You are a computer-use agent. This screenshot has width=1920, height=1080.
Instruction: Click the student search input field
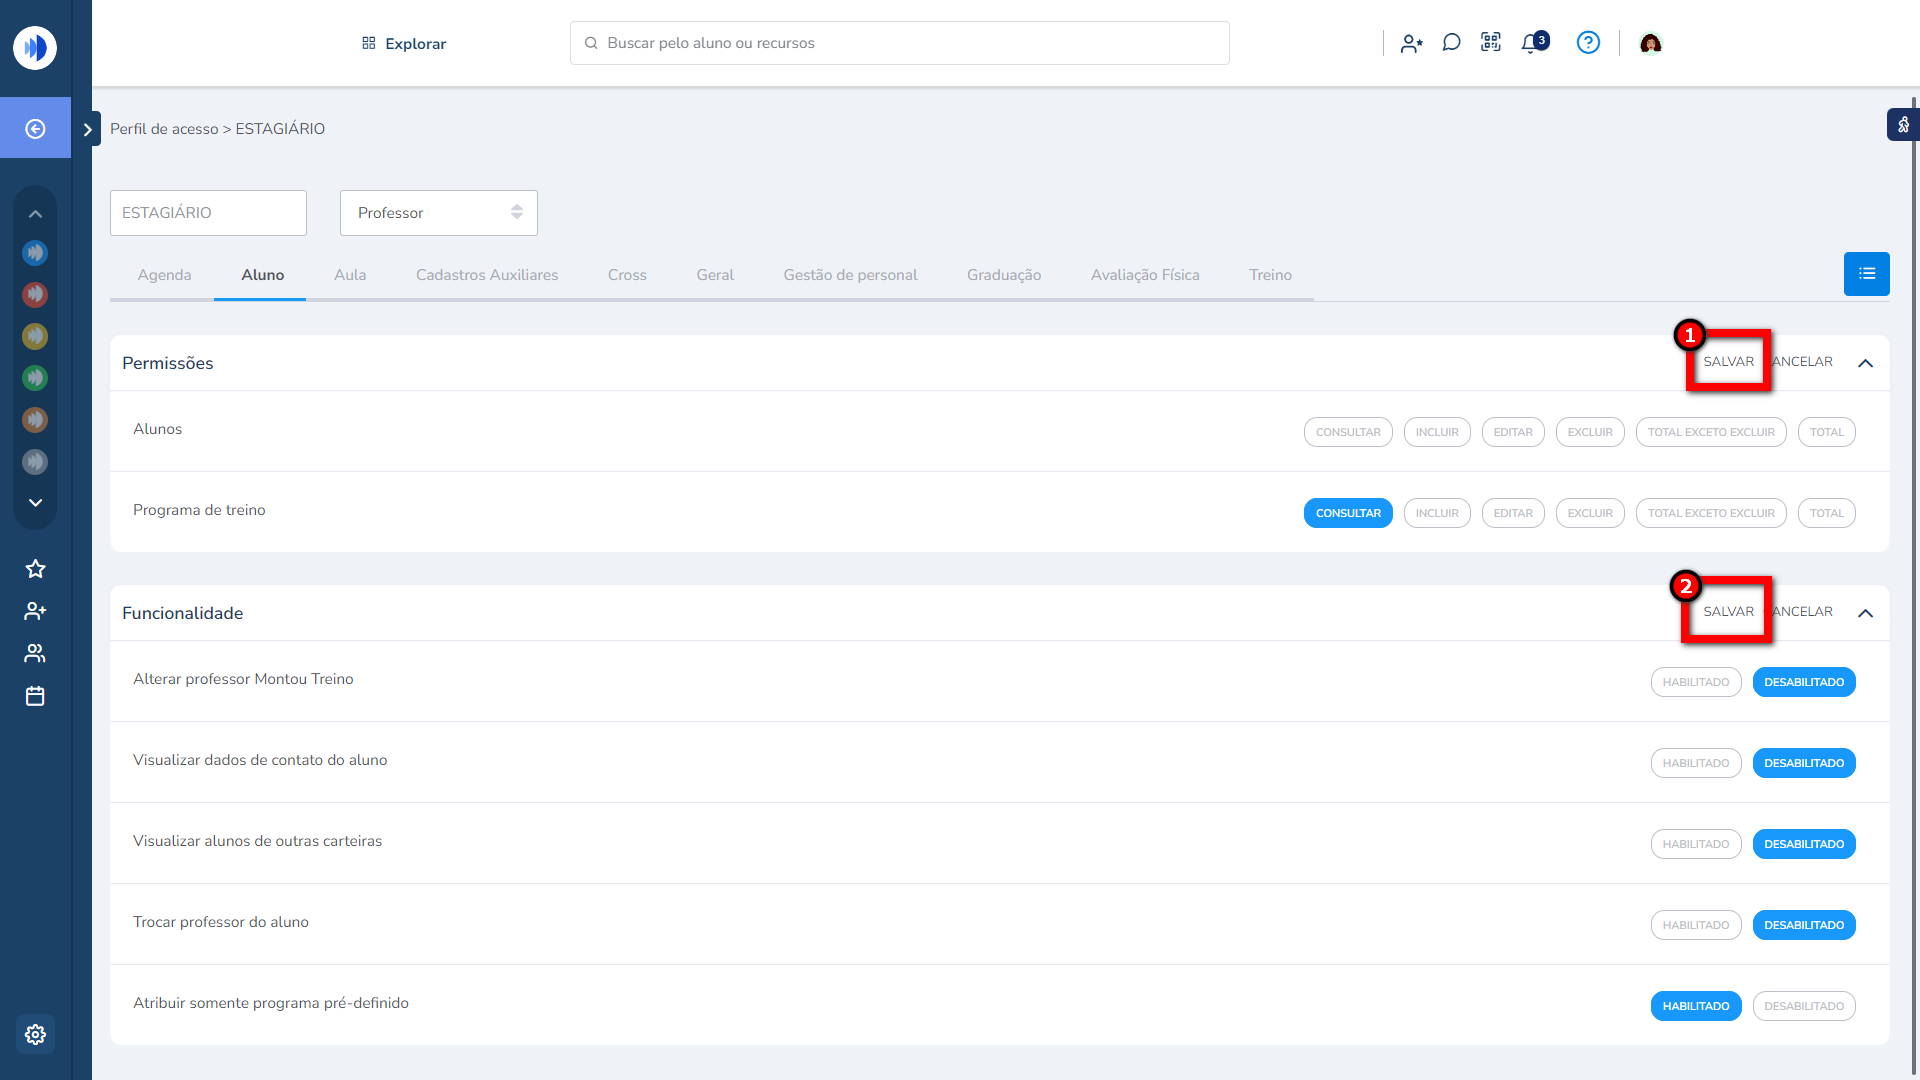coord(900,43)
